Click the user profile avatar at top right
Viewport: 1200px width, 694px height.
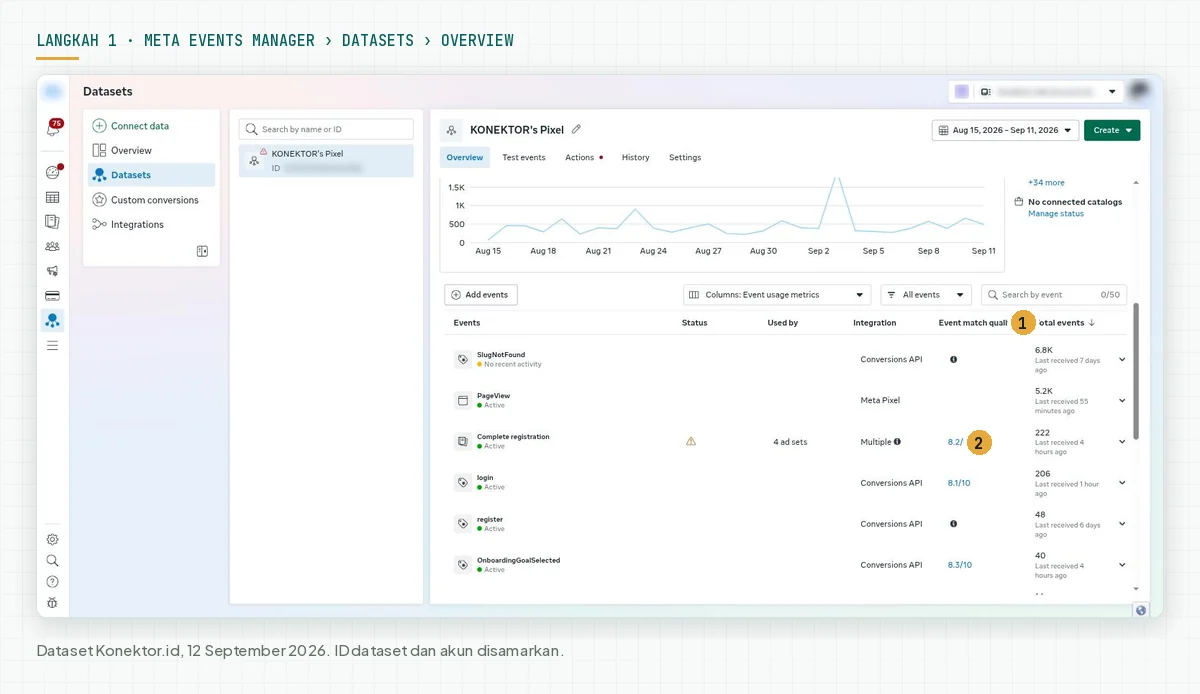[x=1139, y=91]
